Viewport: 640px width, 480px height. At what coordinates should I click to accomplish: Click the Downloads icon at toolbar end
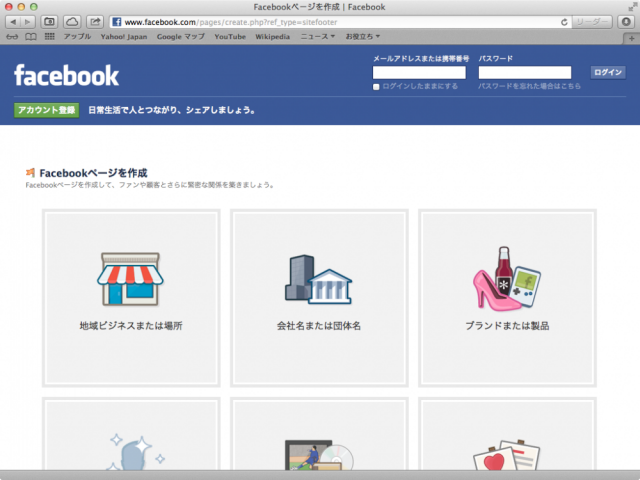click(x=626, y=22)
